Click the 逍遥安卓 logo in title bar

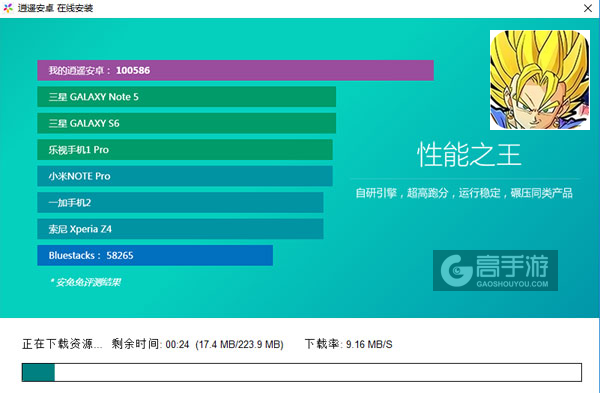click(x=8, y=8)
